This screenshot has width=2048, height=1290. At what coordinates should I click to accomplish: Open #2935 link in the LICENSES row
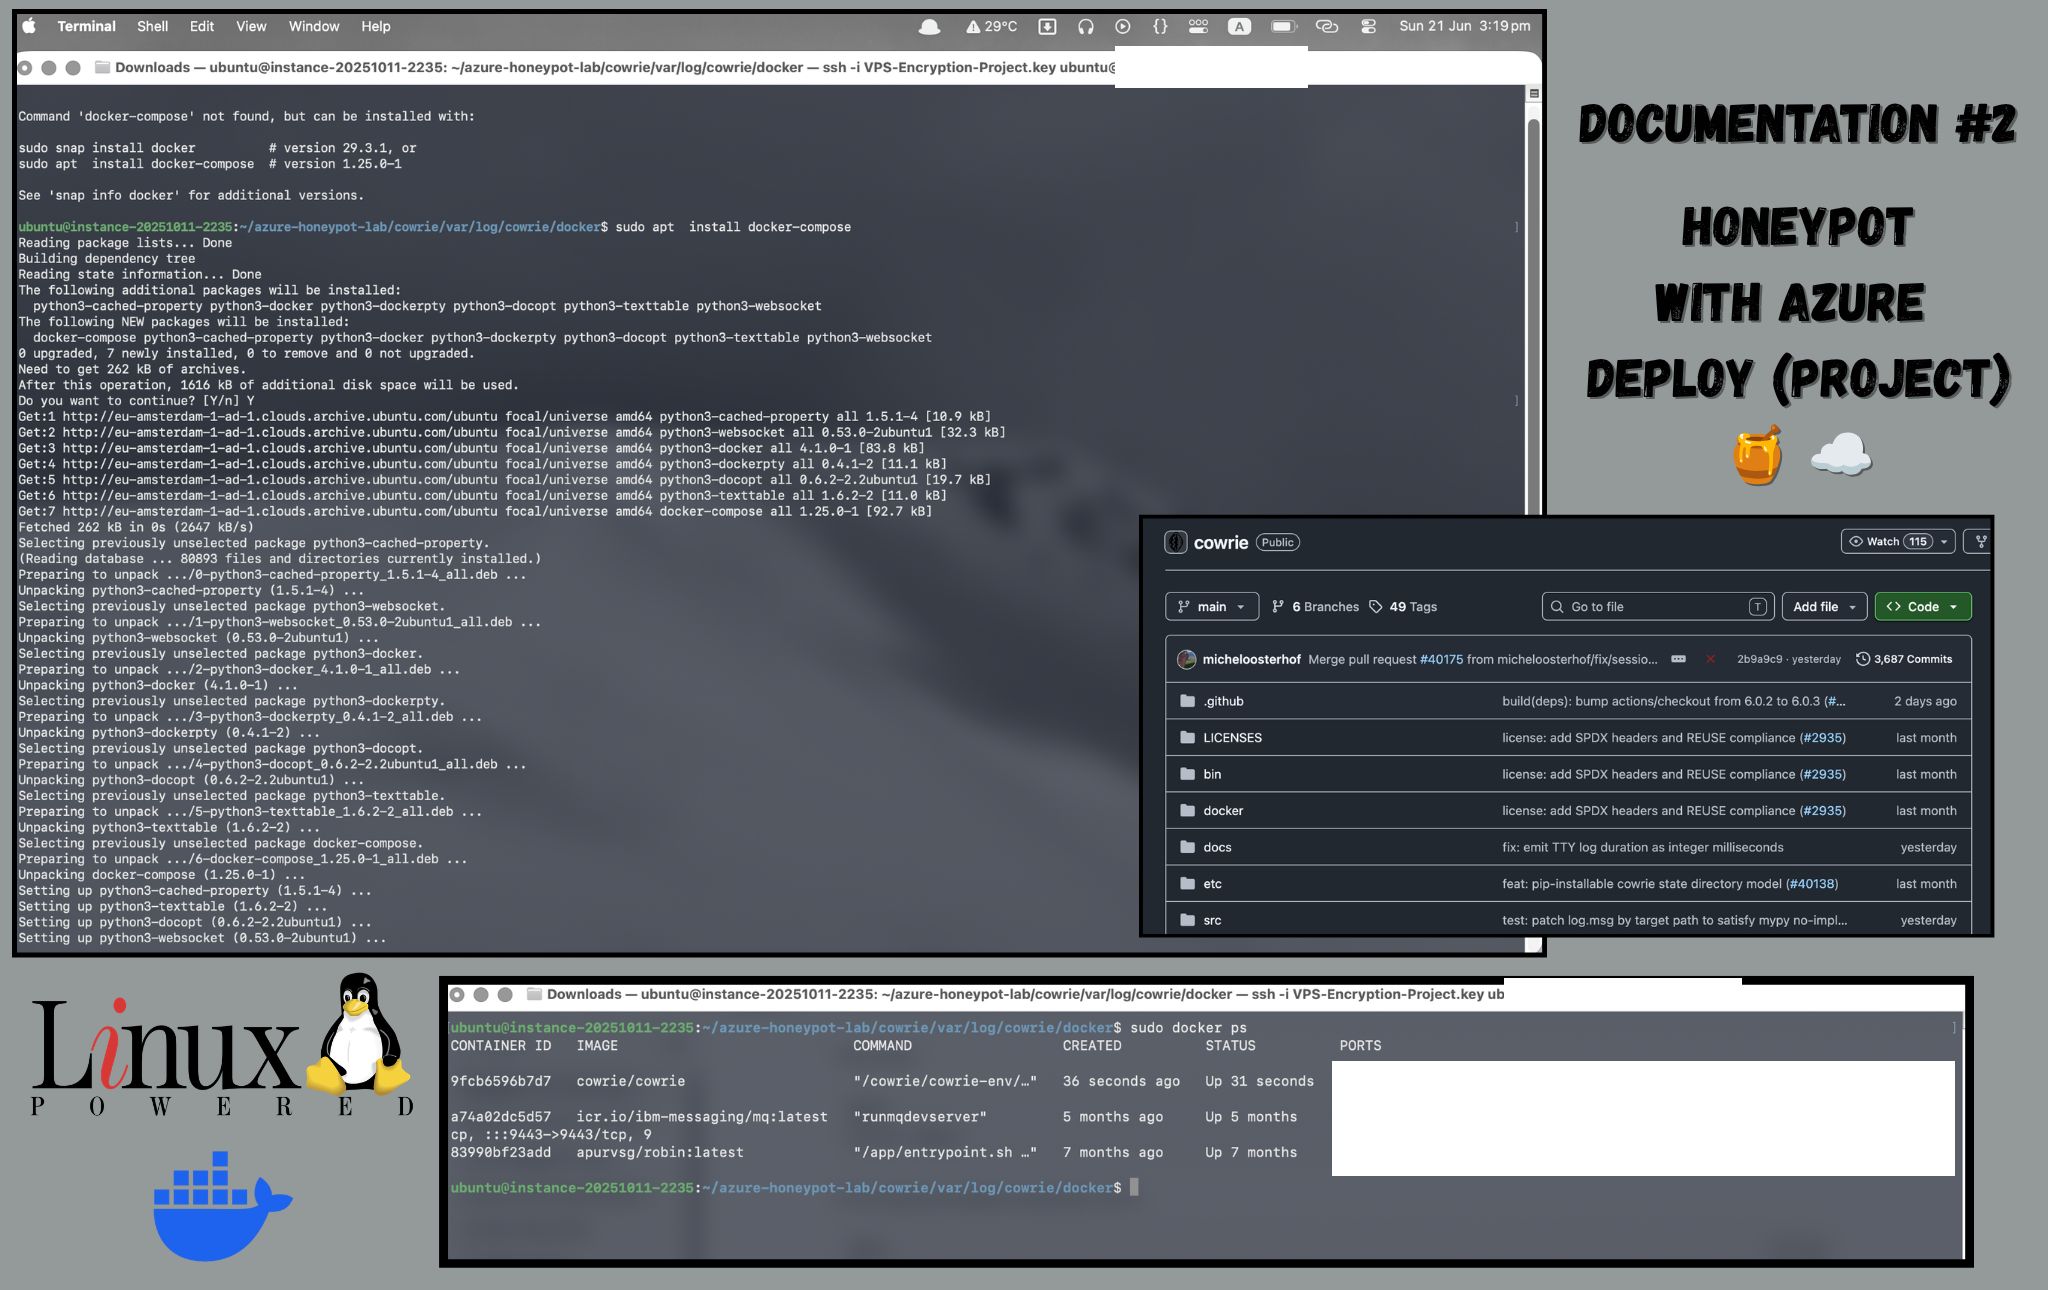(1822, 737)
